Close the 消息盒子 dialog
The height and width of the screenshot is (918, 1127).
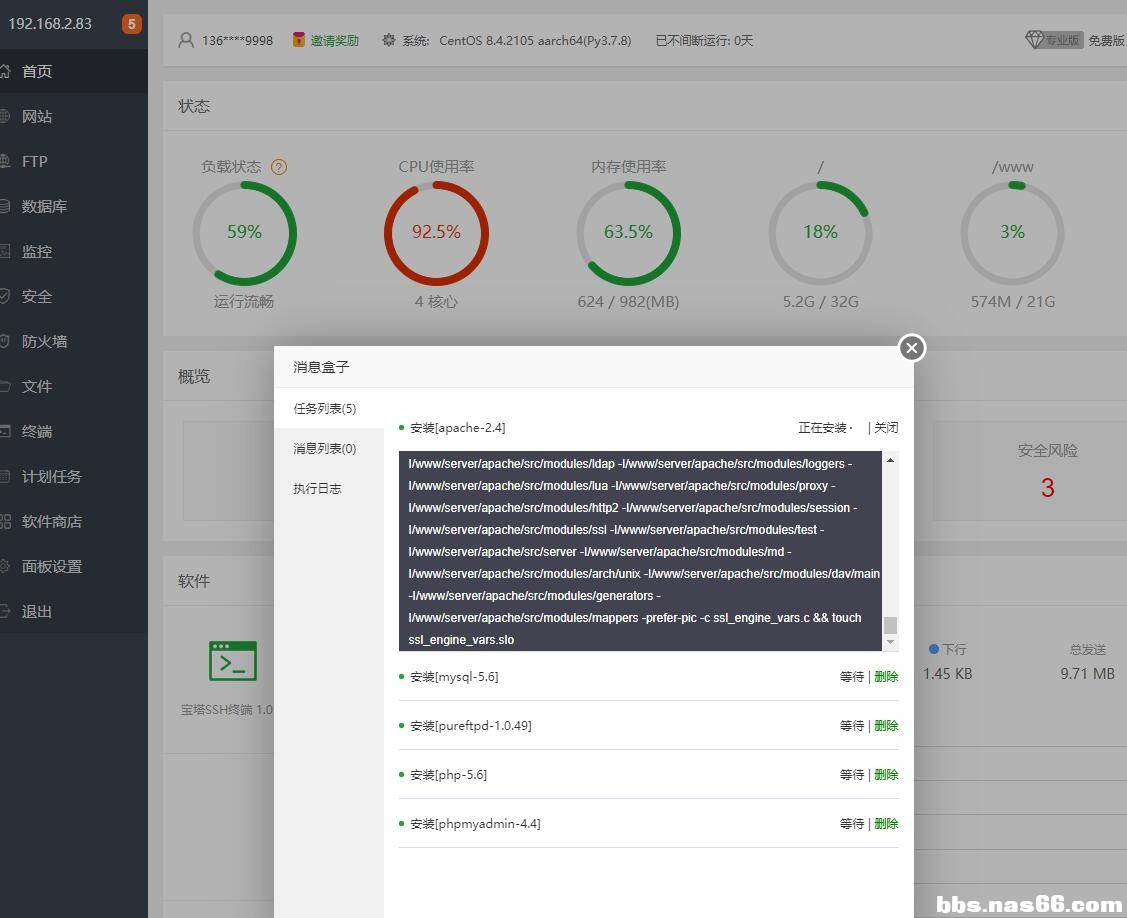911,347
